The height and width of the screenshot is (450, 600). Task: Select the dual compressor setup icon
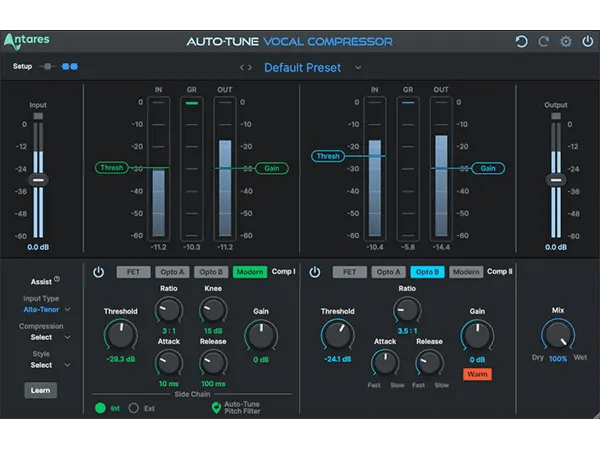coord(70,67)
